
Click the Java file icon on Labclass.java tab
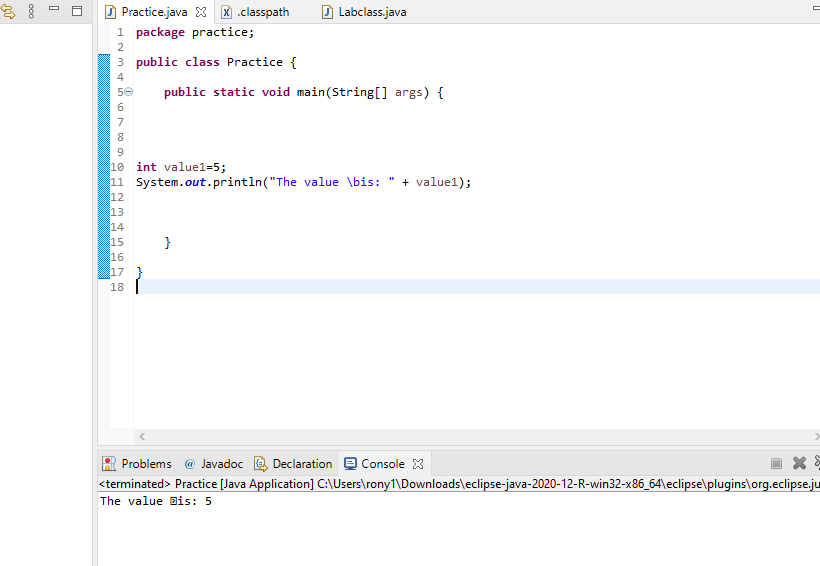tap(327, 12)
